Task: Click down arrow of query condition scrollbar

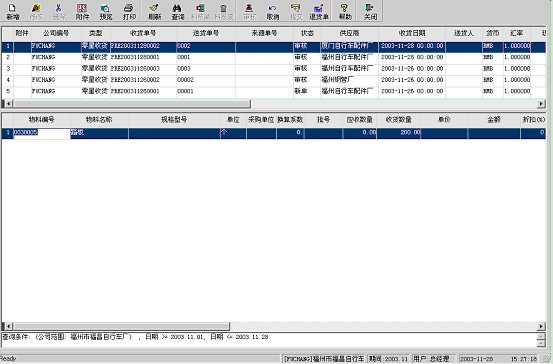Action: [x=541, y=344]
